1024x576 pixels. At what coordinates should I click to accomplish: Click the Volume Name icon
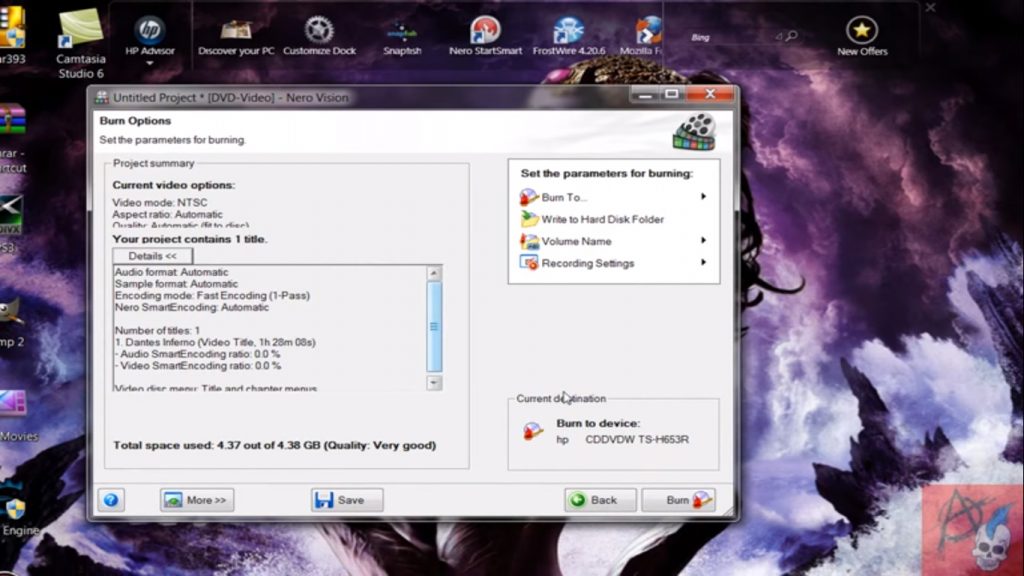(528, 241)
